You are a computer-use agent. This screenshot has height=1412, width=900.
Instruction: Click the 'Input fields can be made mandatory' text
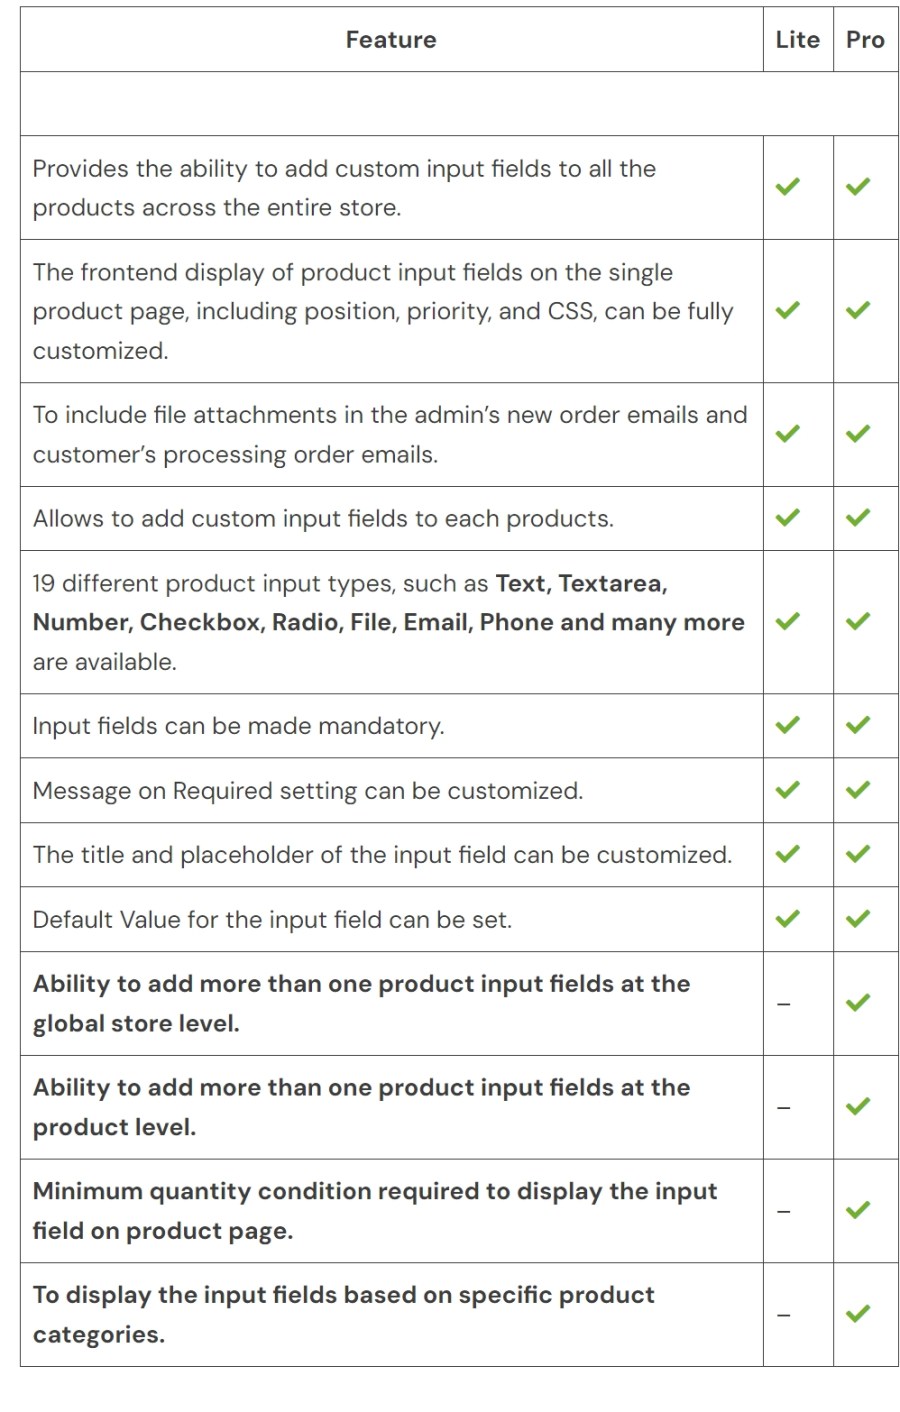pyautogui.click(x=238, y=726)
